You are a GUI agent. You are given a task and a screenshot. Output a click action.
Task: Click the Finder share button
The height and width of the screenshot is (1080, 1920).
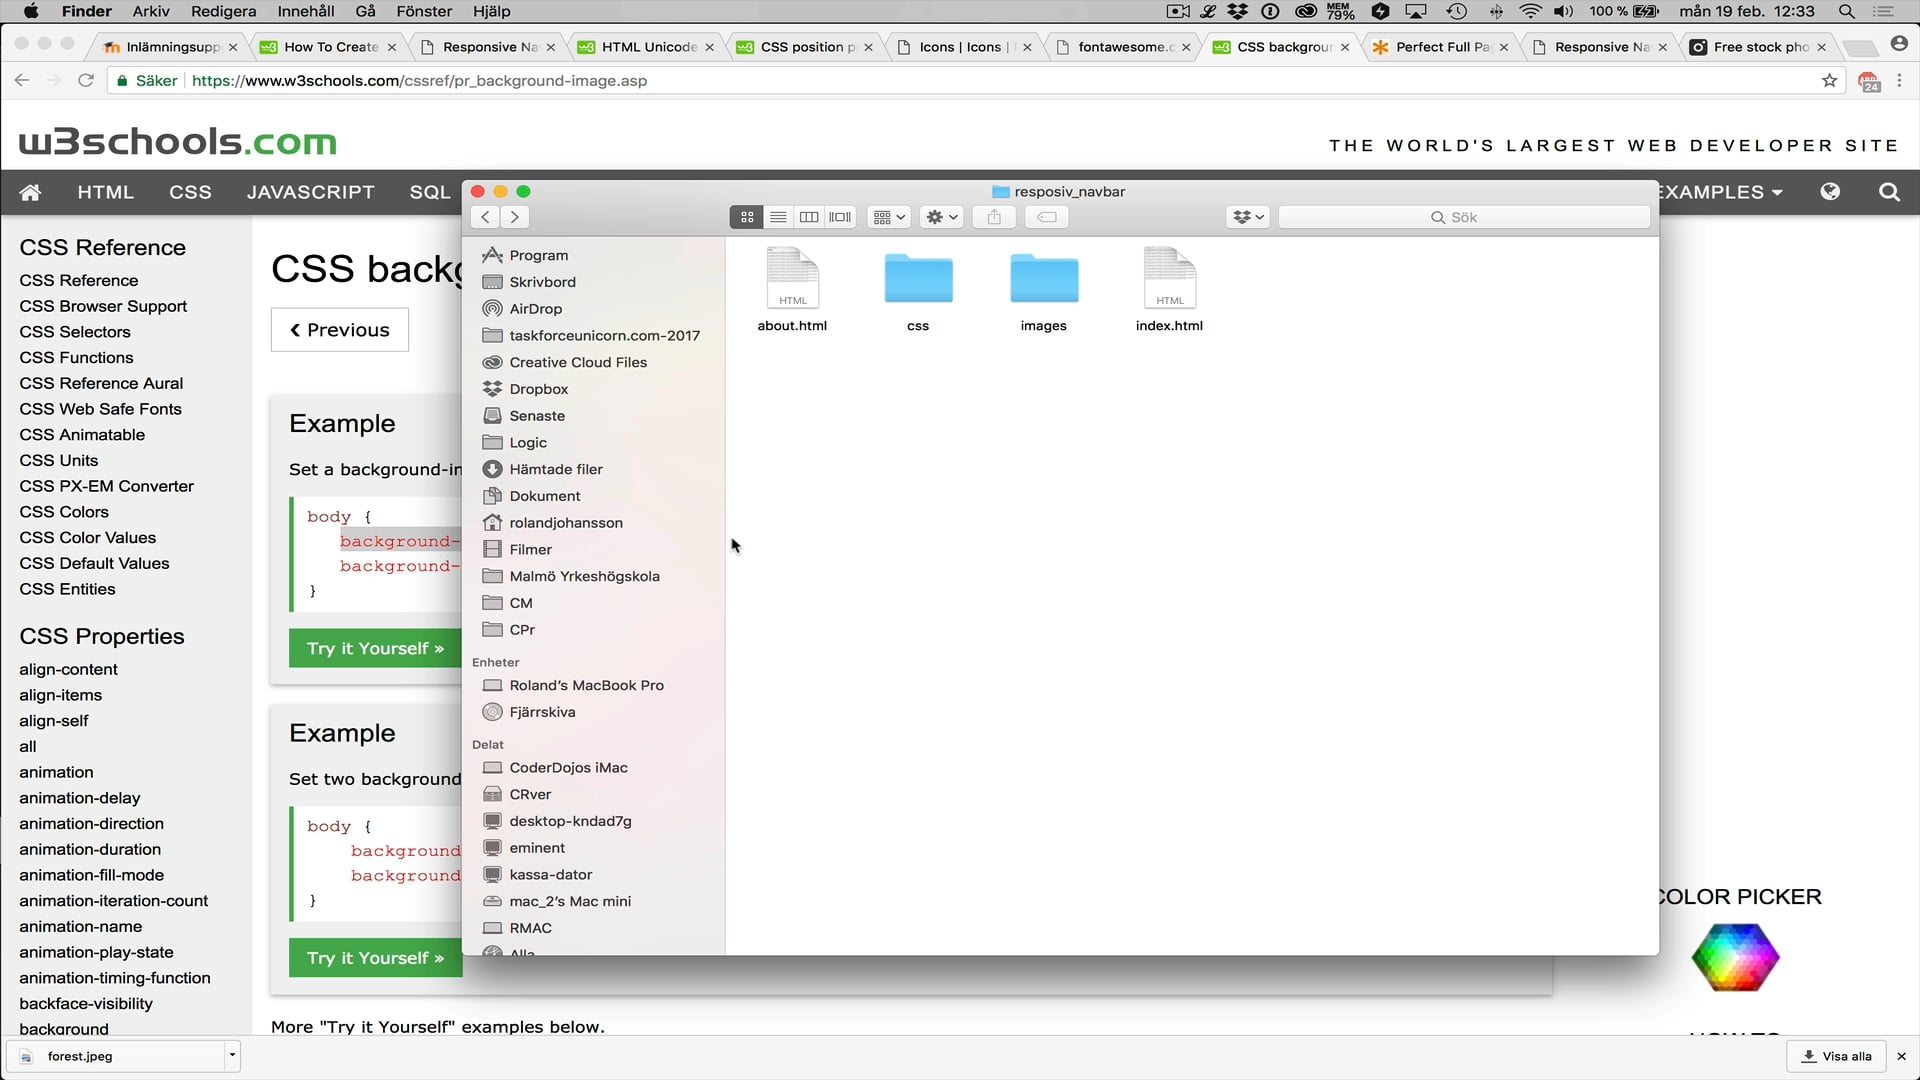994,217
